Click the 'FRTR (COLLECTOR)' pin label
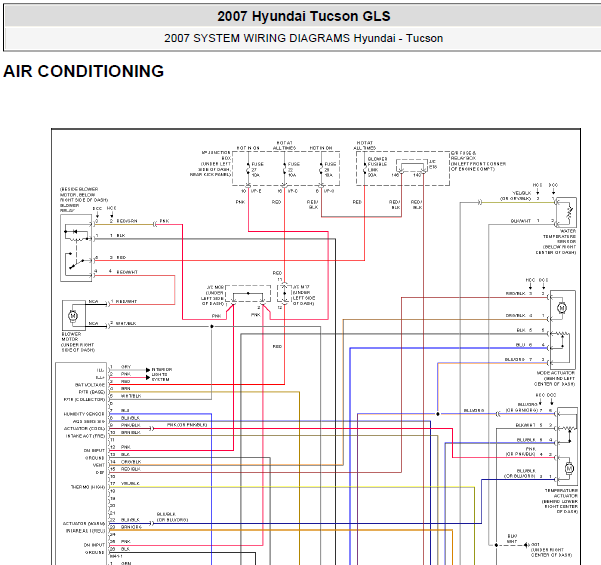 point(84,399)
